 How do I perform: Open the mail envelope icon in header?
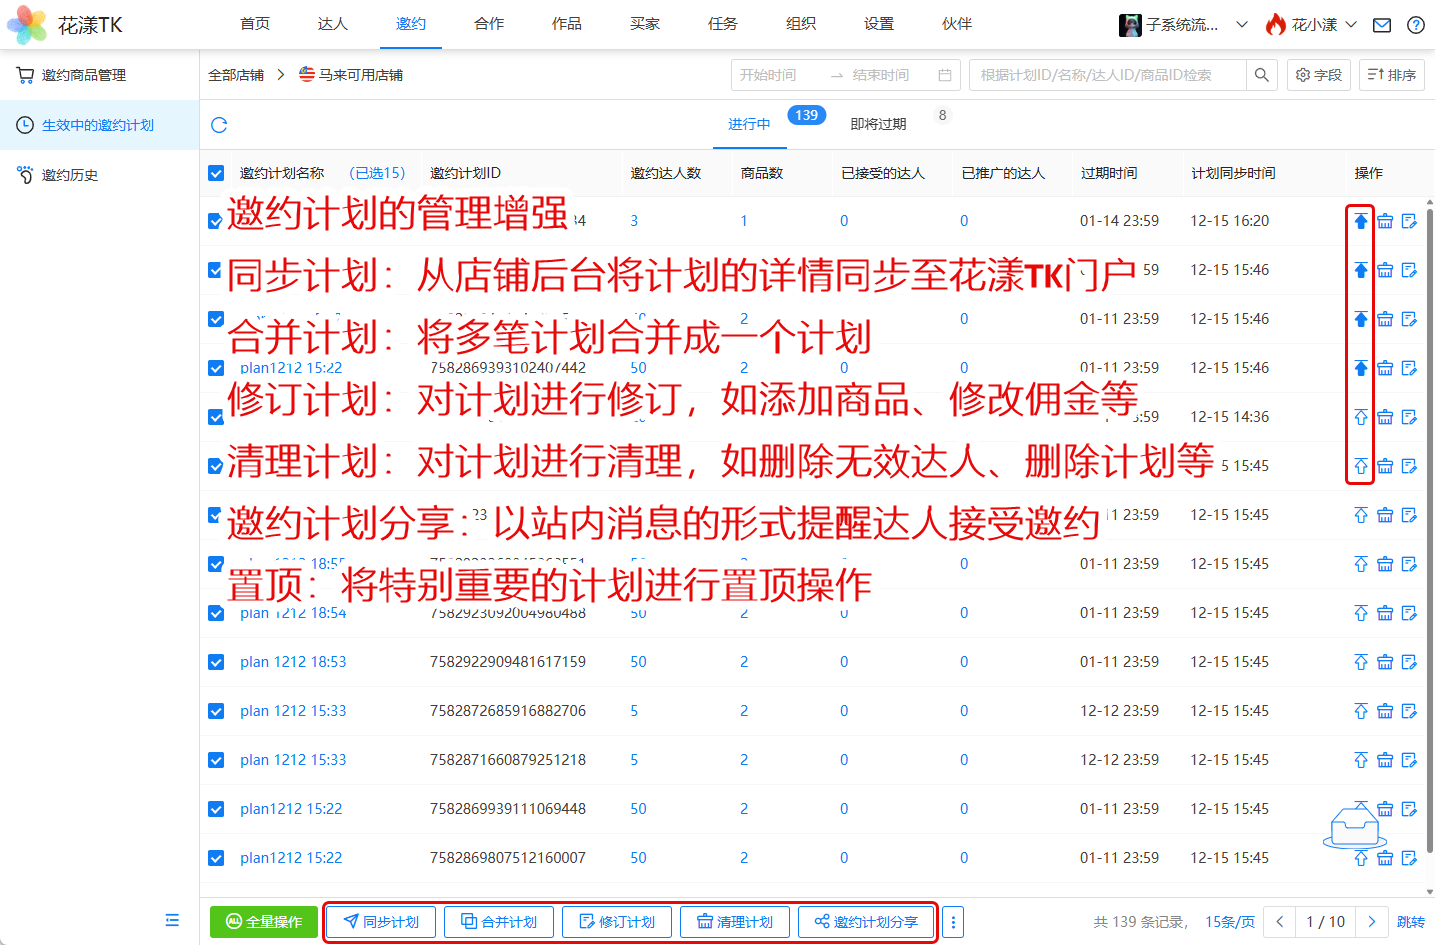(1382, 25)
